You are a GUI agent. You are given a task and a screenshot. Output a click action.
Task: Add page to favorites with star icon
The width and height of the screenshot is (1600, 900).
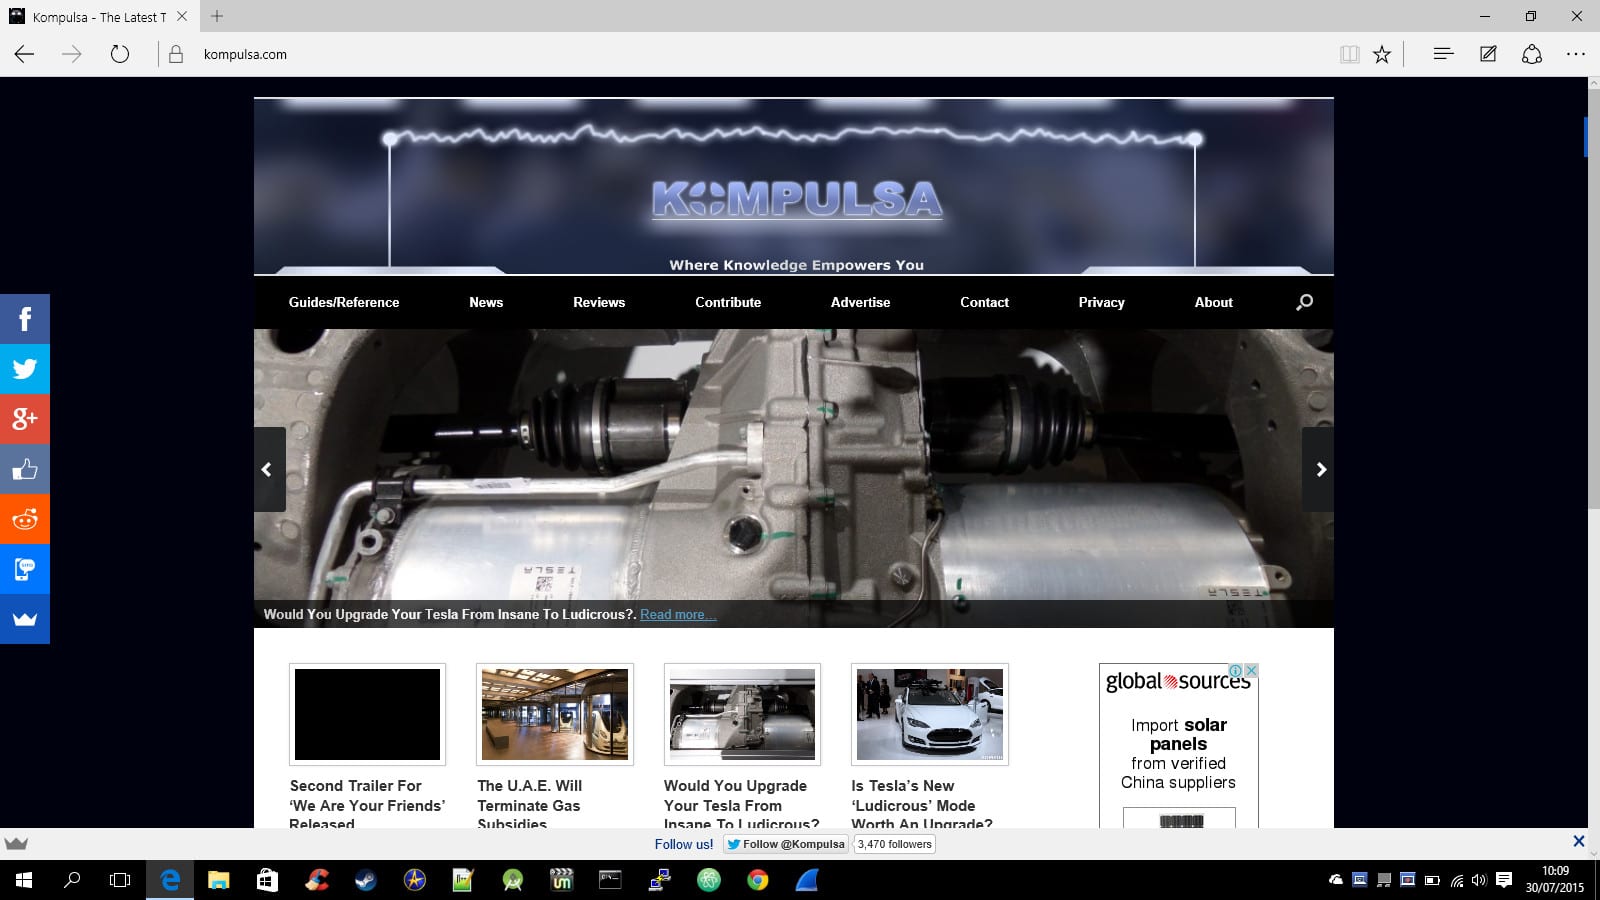pos(1381,55)
